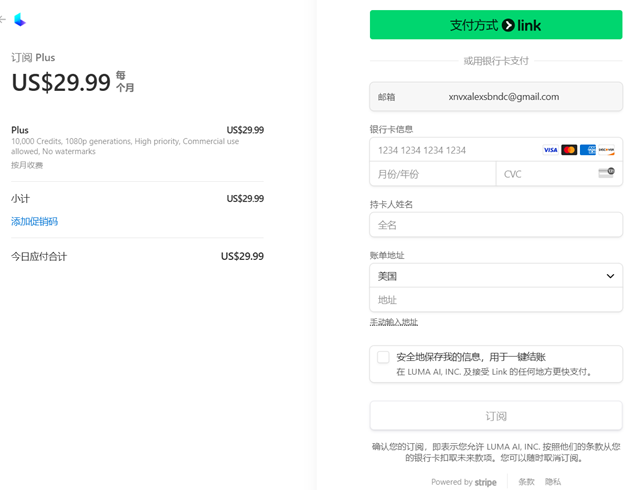The height and width of the screenshot is (490, 640).
Task: Pay using the green Link button
Action: click(x=496, y=25)
